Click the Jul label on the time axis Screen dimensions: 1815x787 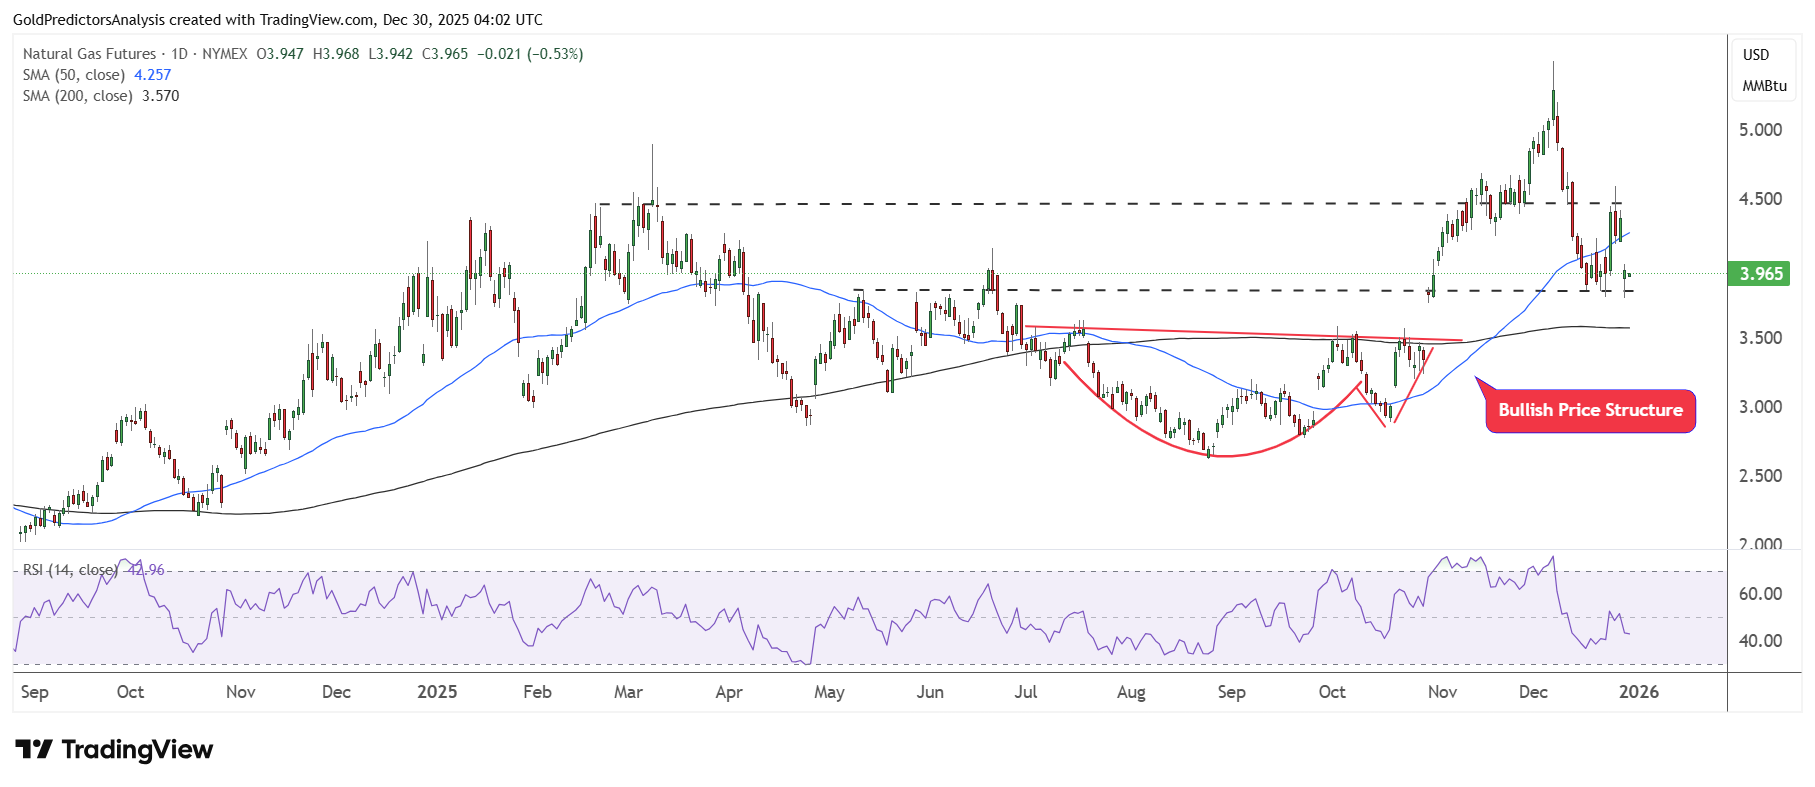click(1025, 692)
